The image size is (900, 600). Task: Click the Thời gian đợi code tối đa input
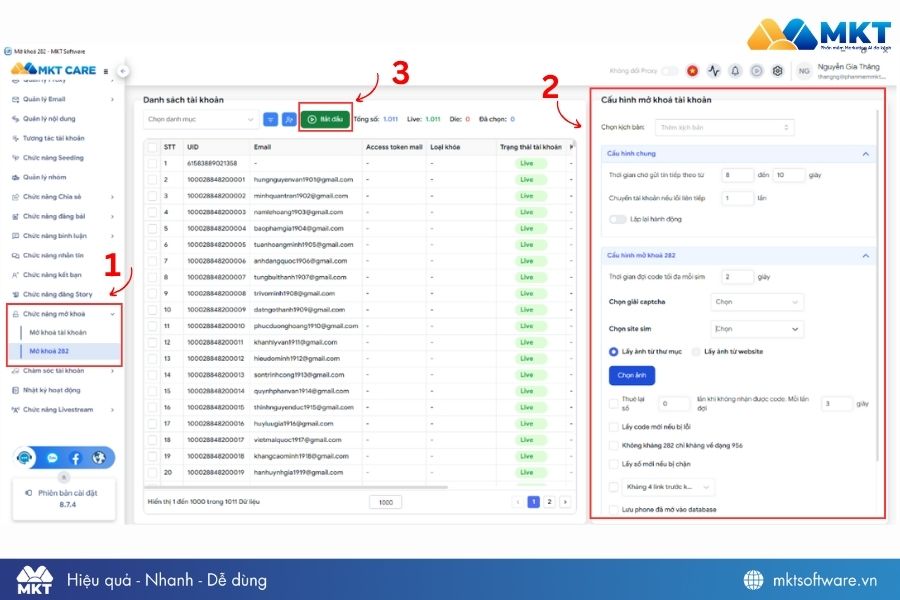(x=737, y=277)
